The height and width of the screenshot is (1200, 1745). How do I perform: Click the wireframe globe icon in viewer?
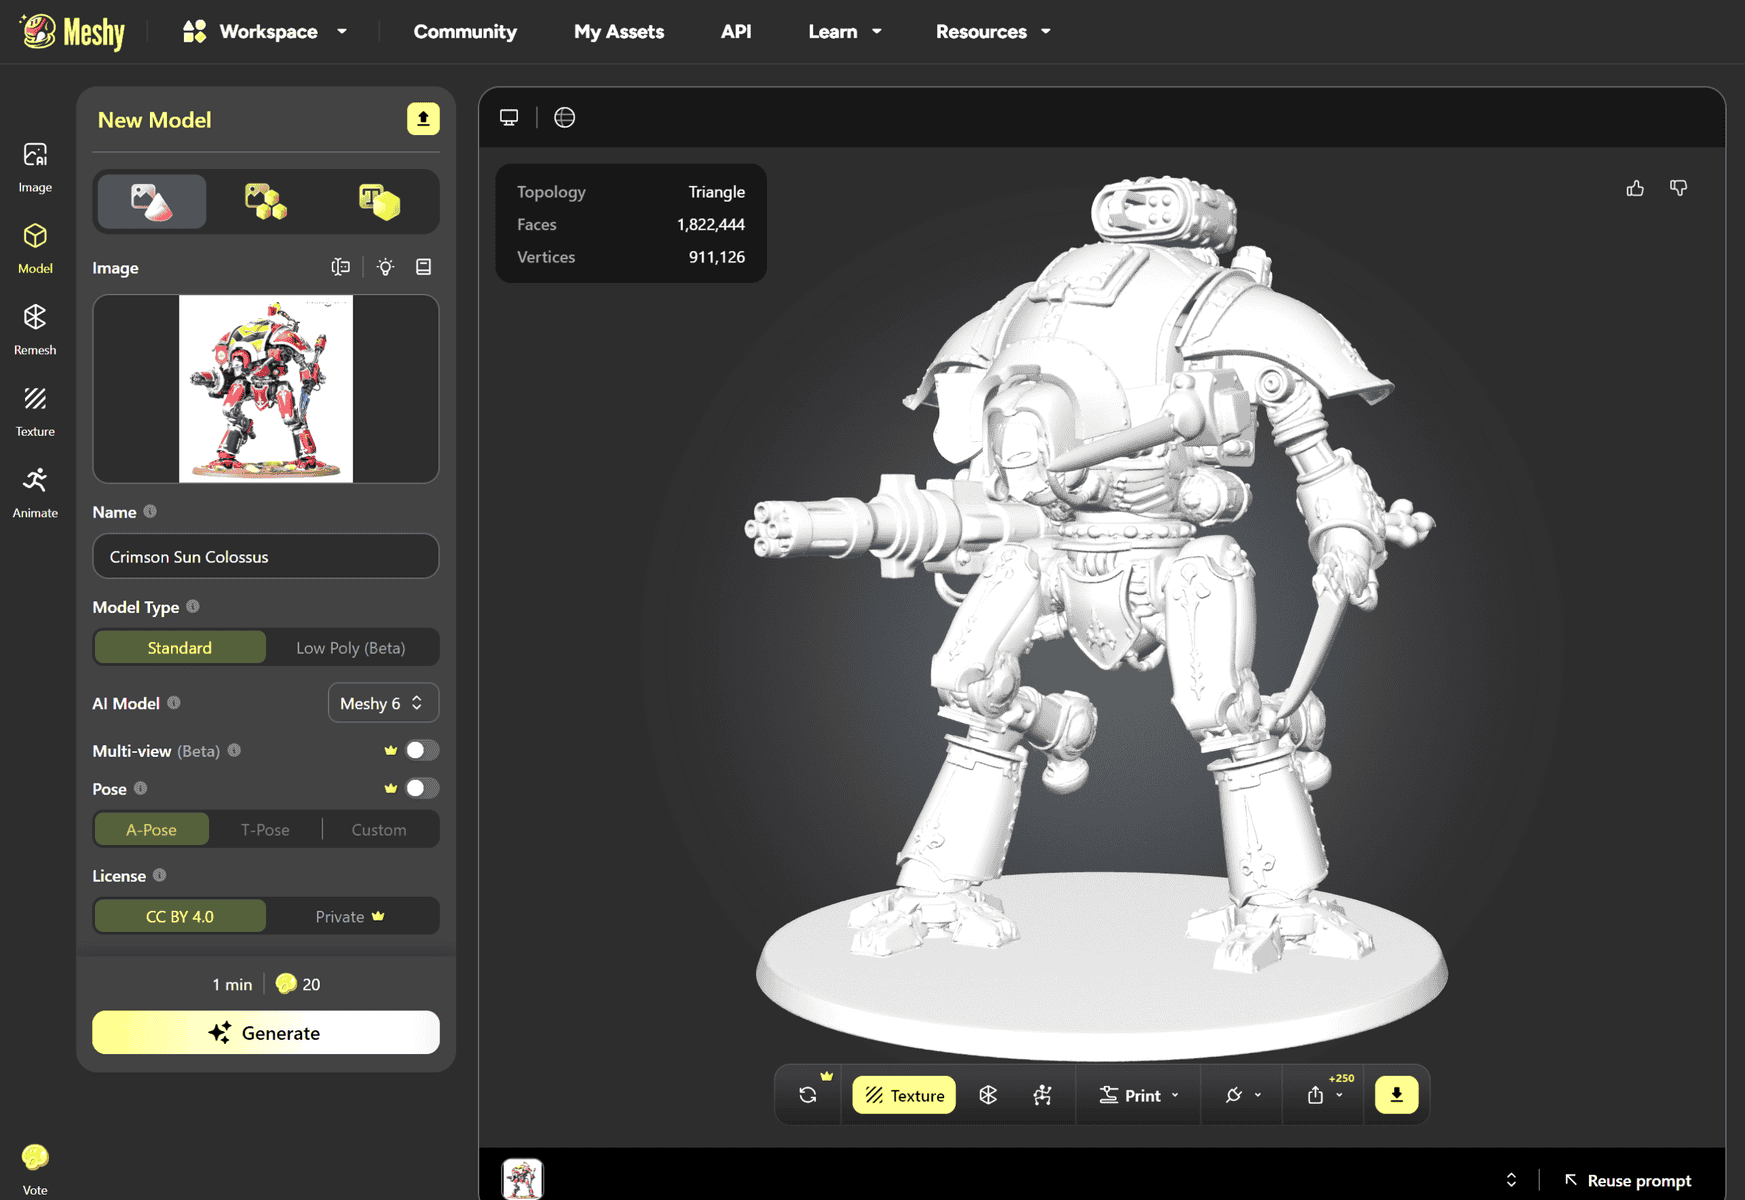[565, 118]
